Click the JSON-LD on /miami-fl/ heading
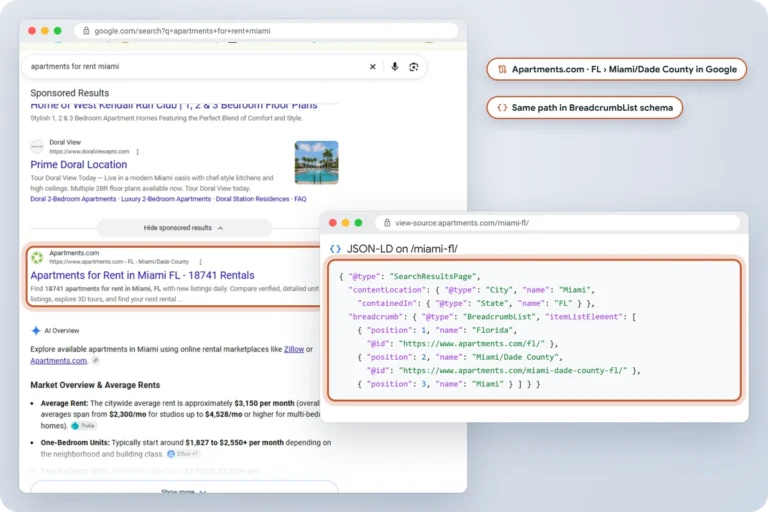Viewport: 768px width, 512px height. [x=402, y=249]
